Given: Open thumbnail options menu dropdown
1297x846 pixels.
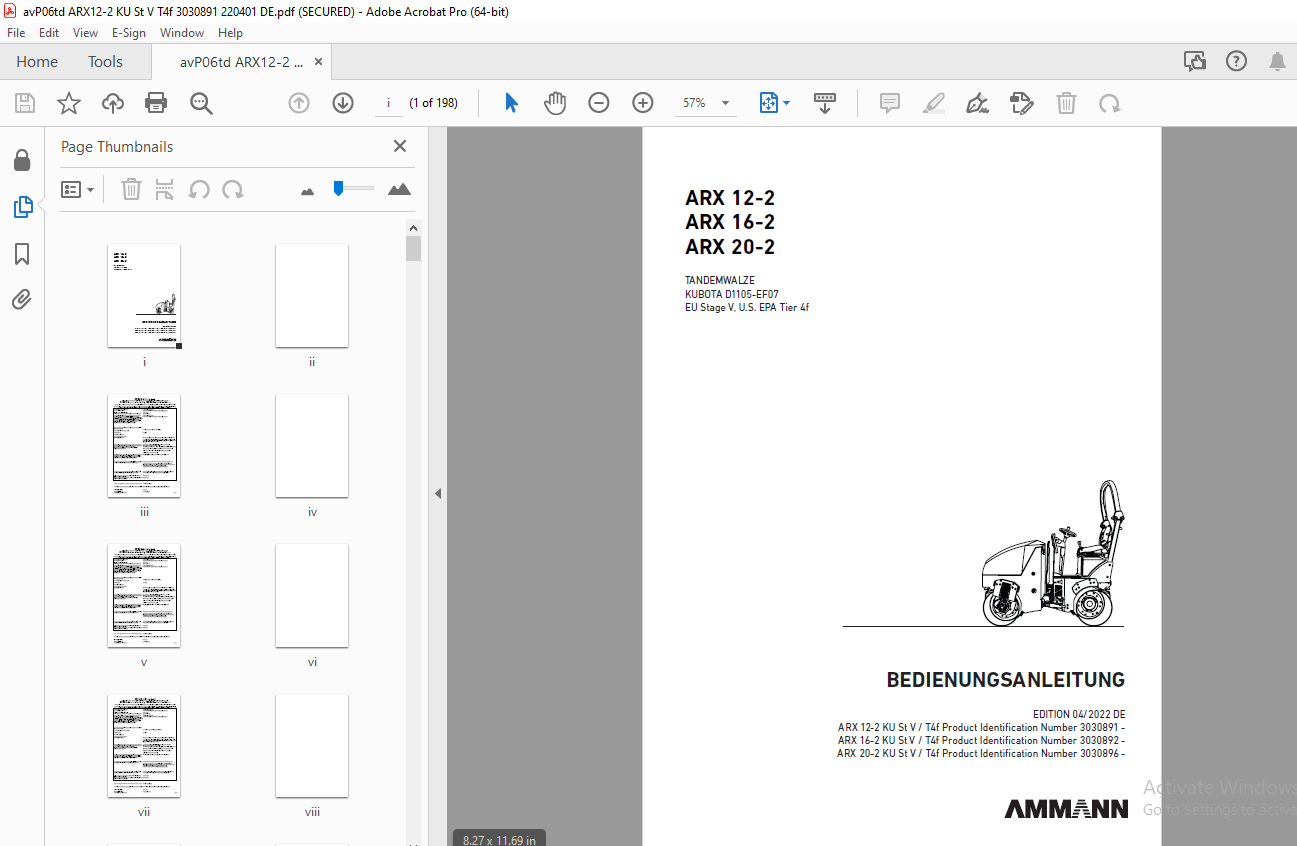Looking at the screenshot, I should pyautogui.click(x=77, y=189).
